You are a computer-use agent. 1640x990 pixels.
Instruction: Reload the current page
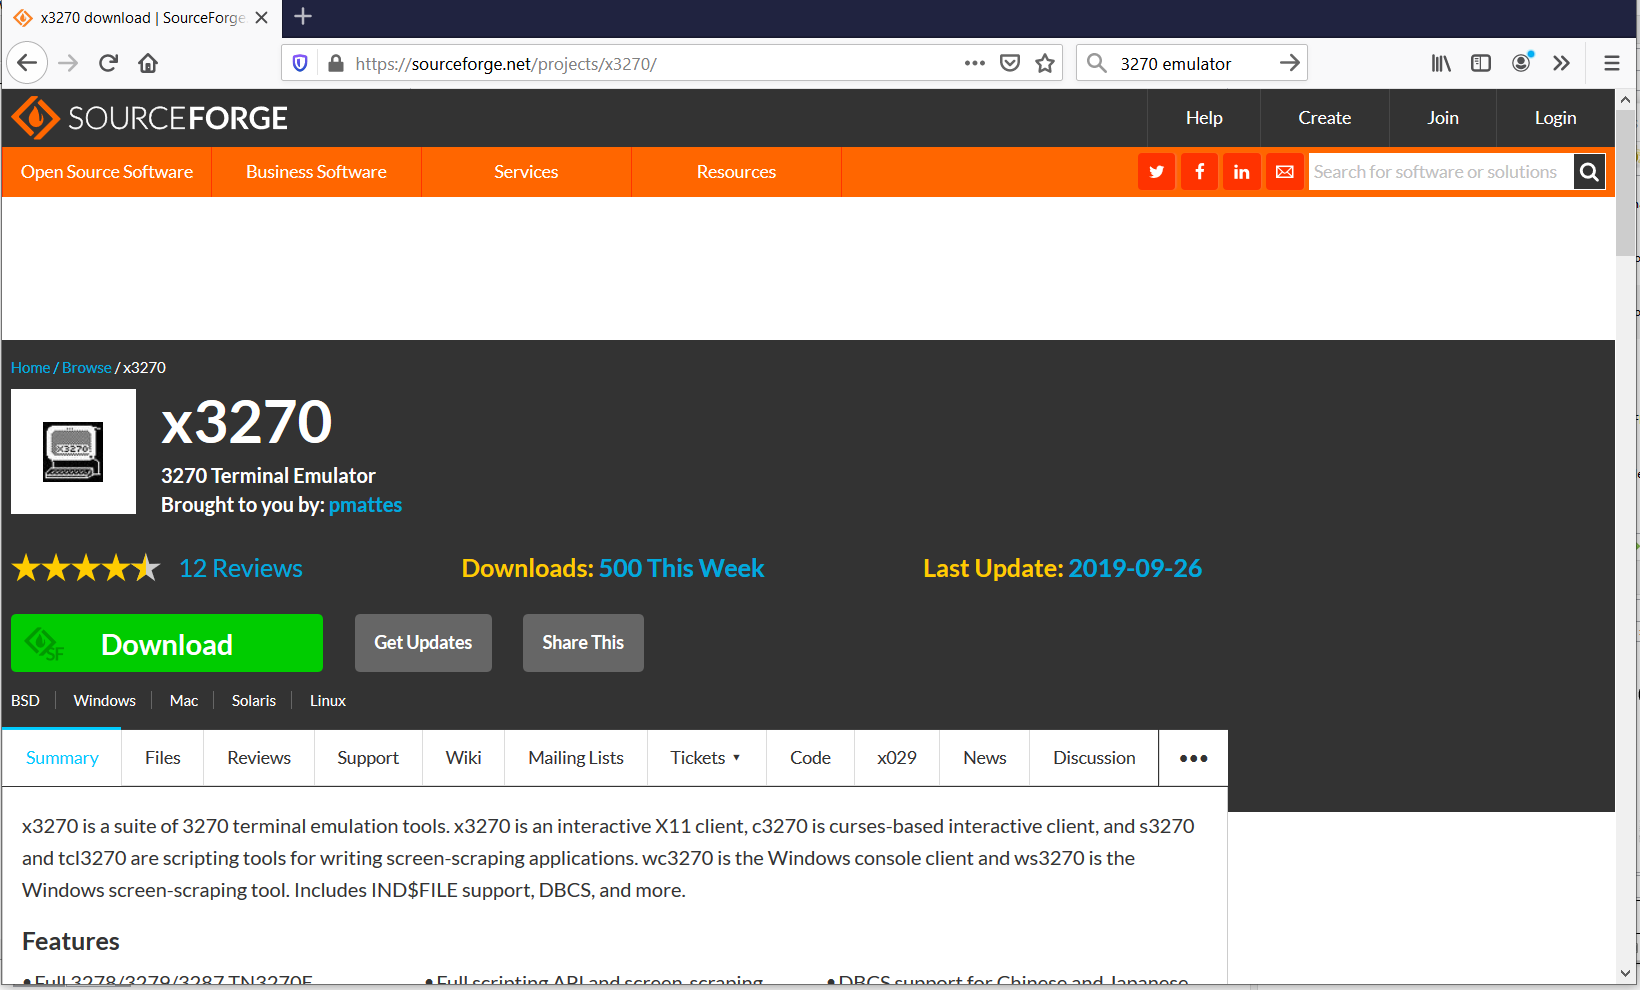coord(108,63)
